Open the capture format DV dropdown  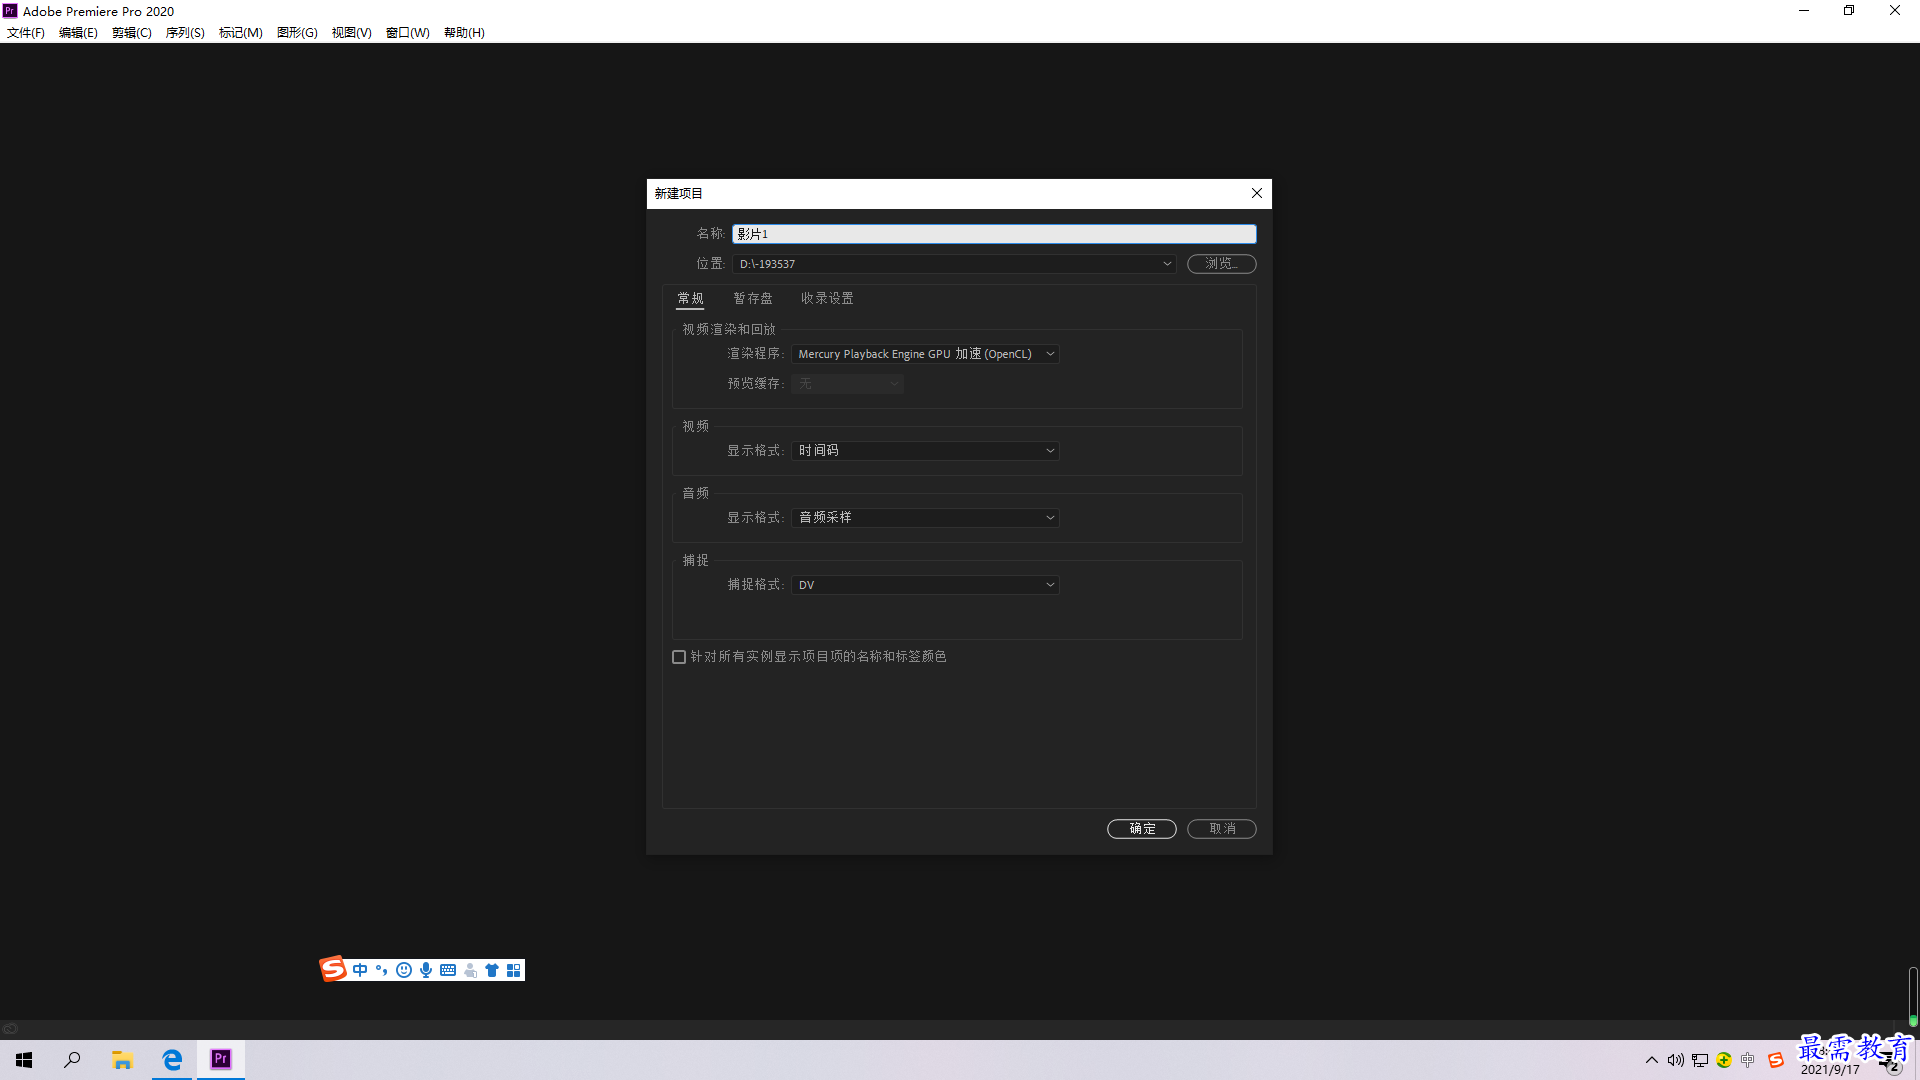click(925, 585)
